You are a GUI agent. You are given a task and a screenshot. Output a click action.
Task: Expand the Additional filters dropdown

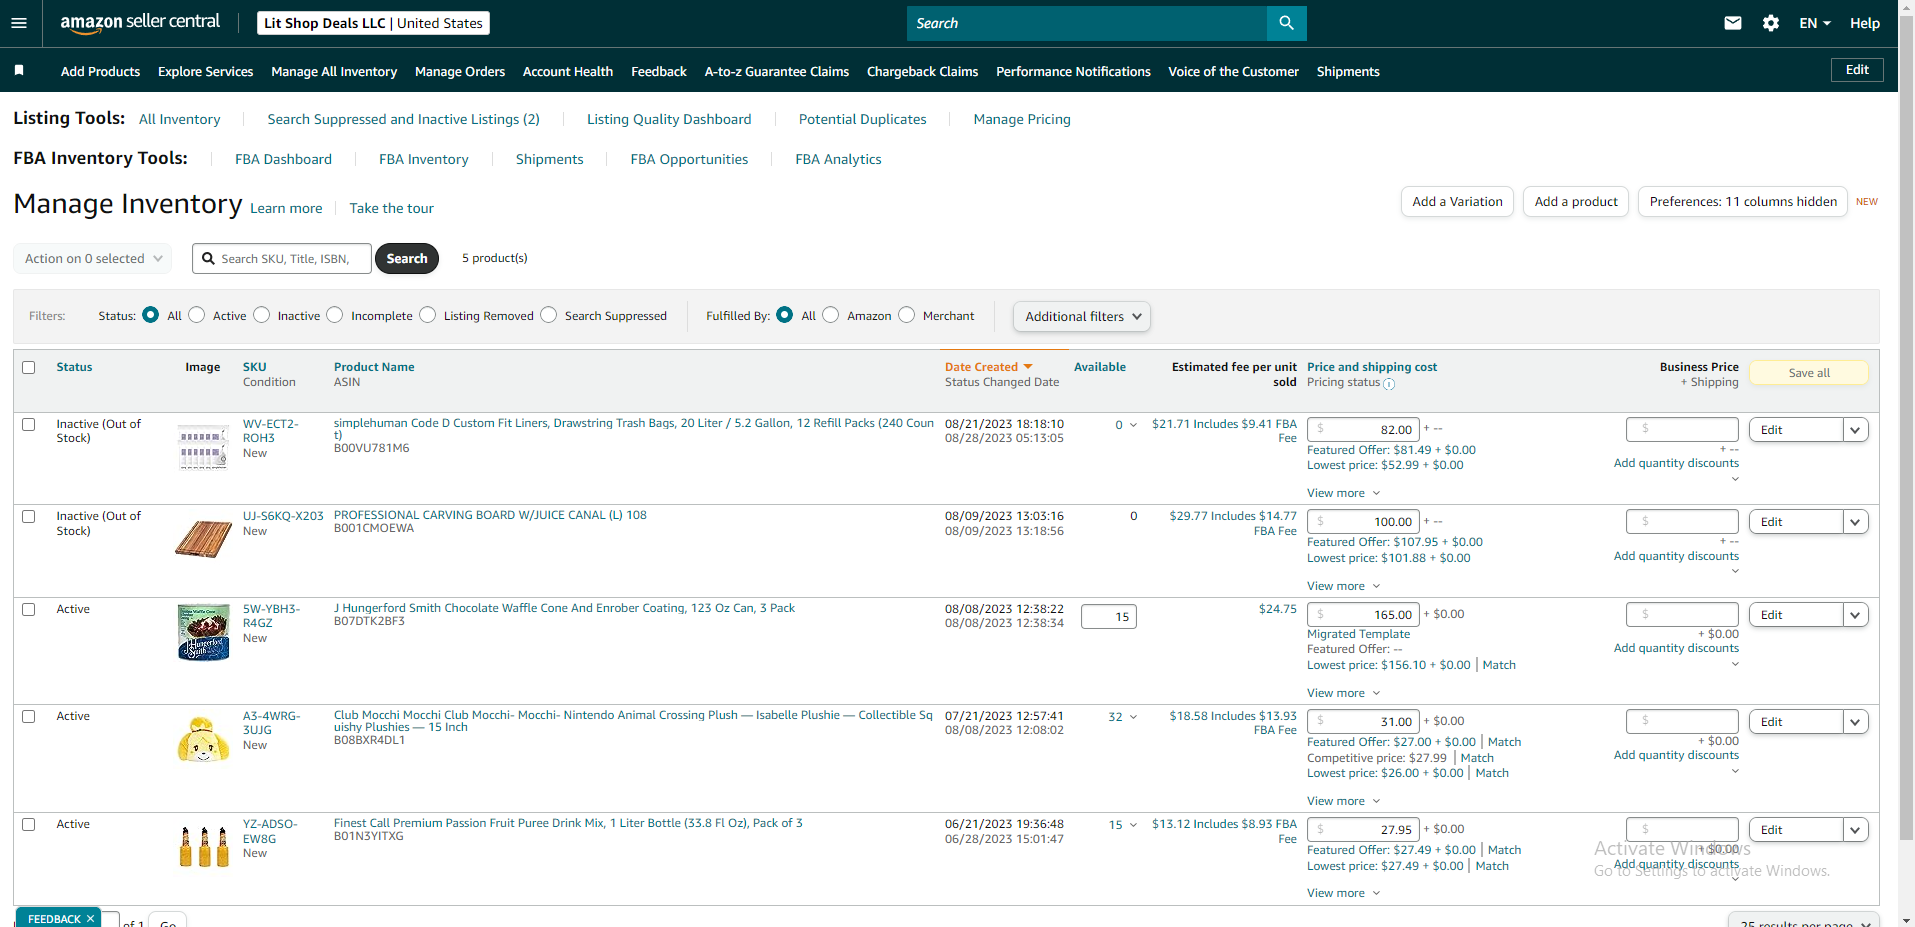click(x=1082, y=316)
